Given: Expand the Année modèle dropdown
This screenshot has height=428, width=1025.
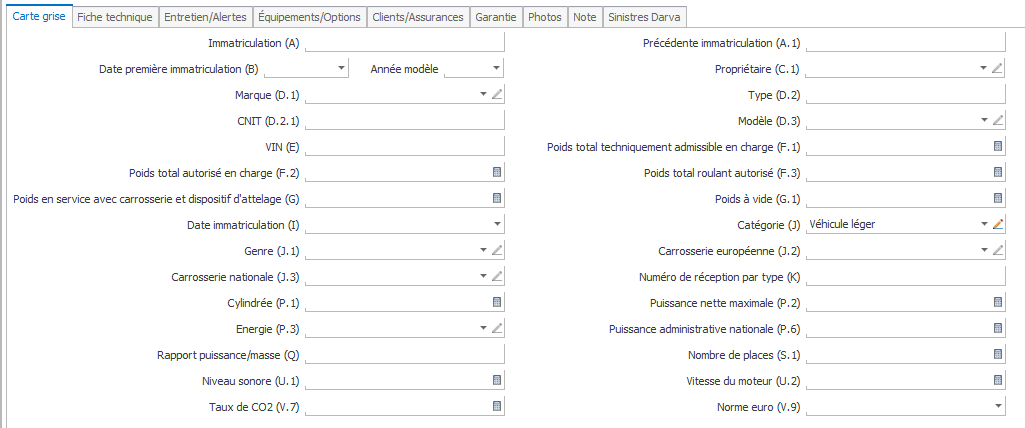Looking at the screenshot, I should click(x=496, y=69).
